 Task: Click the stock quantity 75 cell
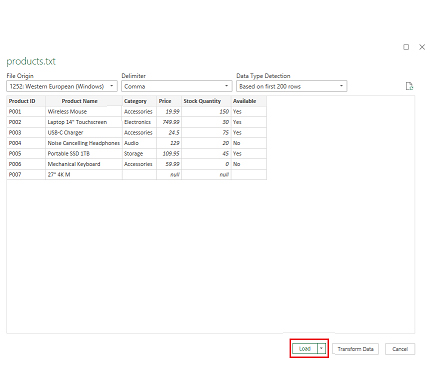pyautogui.click(x=206, y=132)
